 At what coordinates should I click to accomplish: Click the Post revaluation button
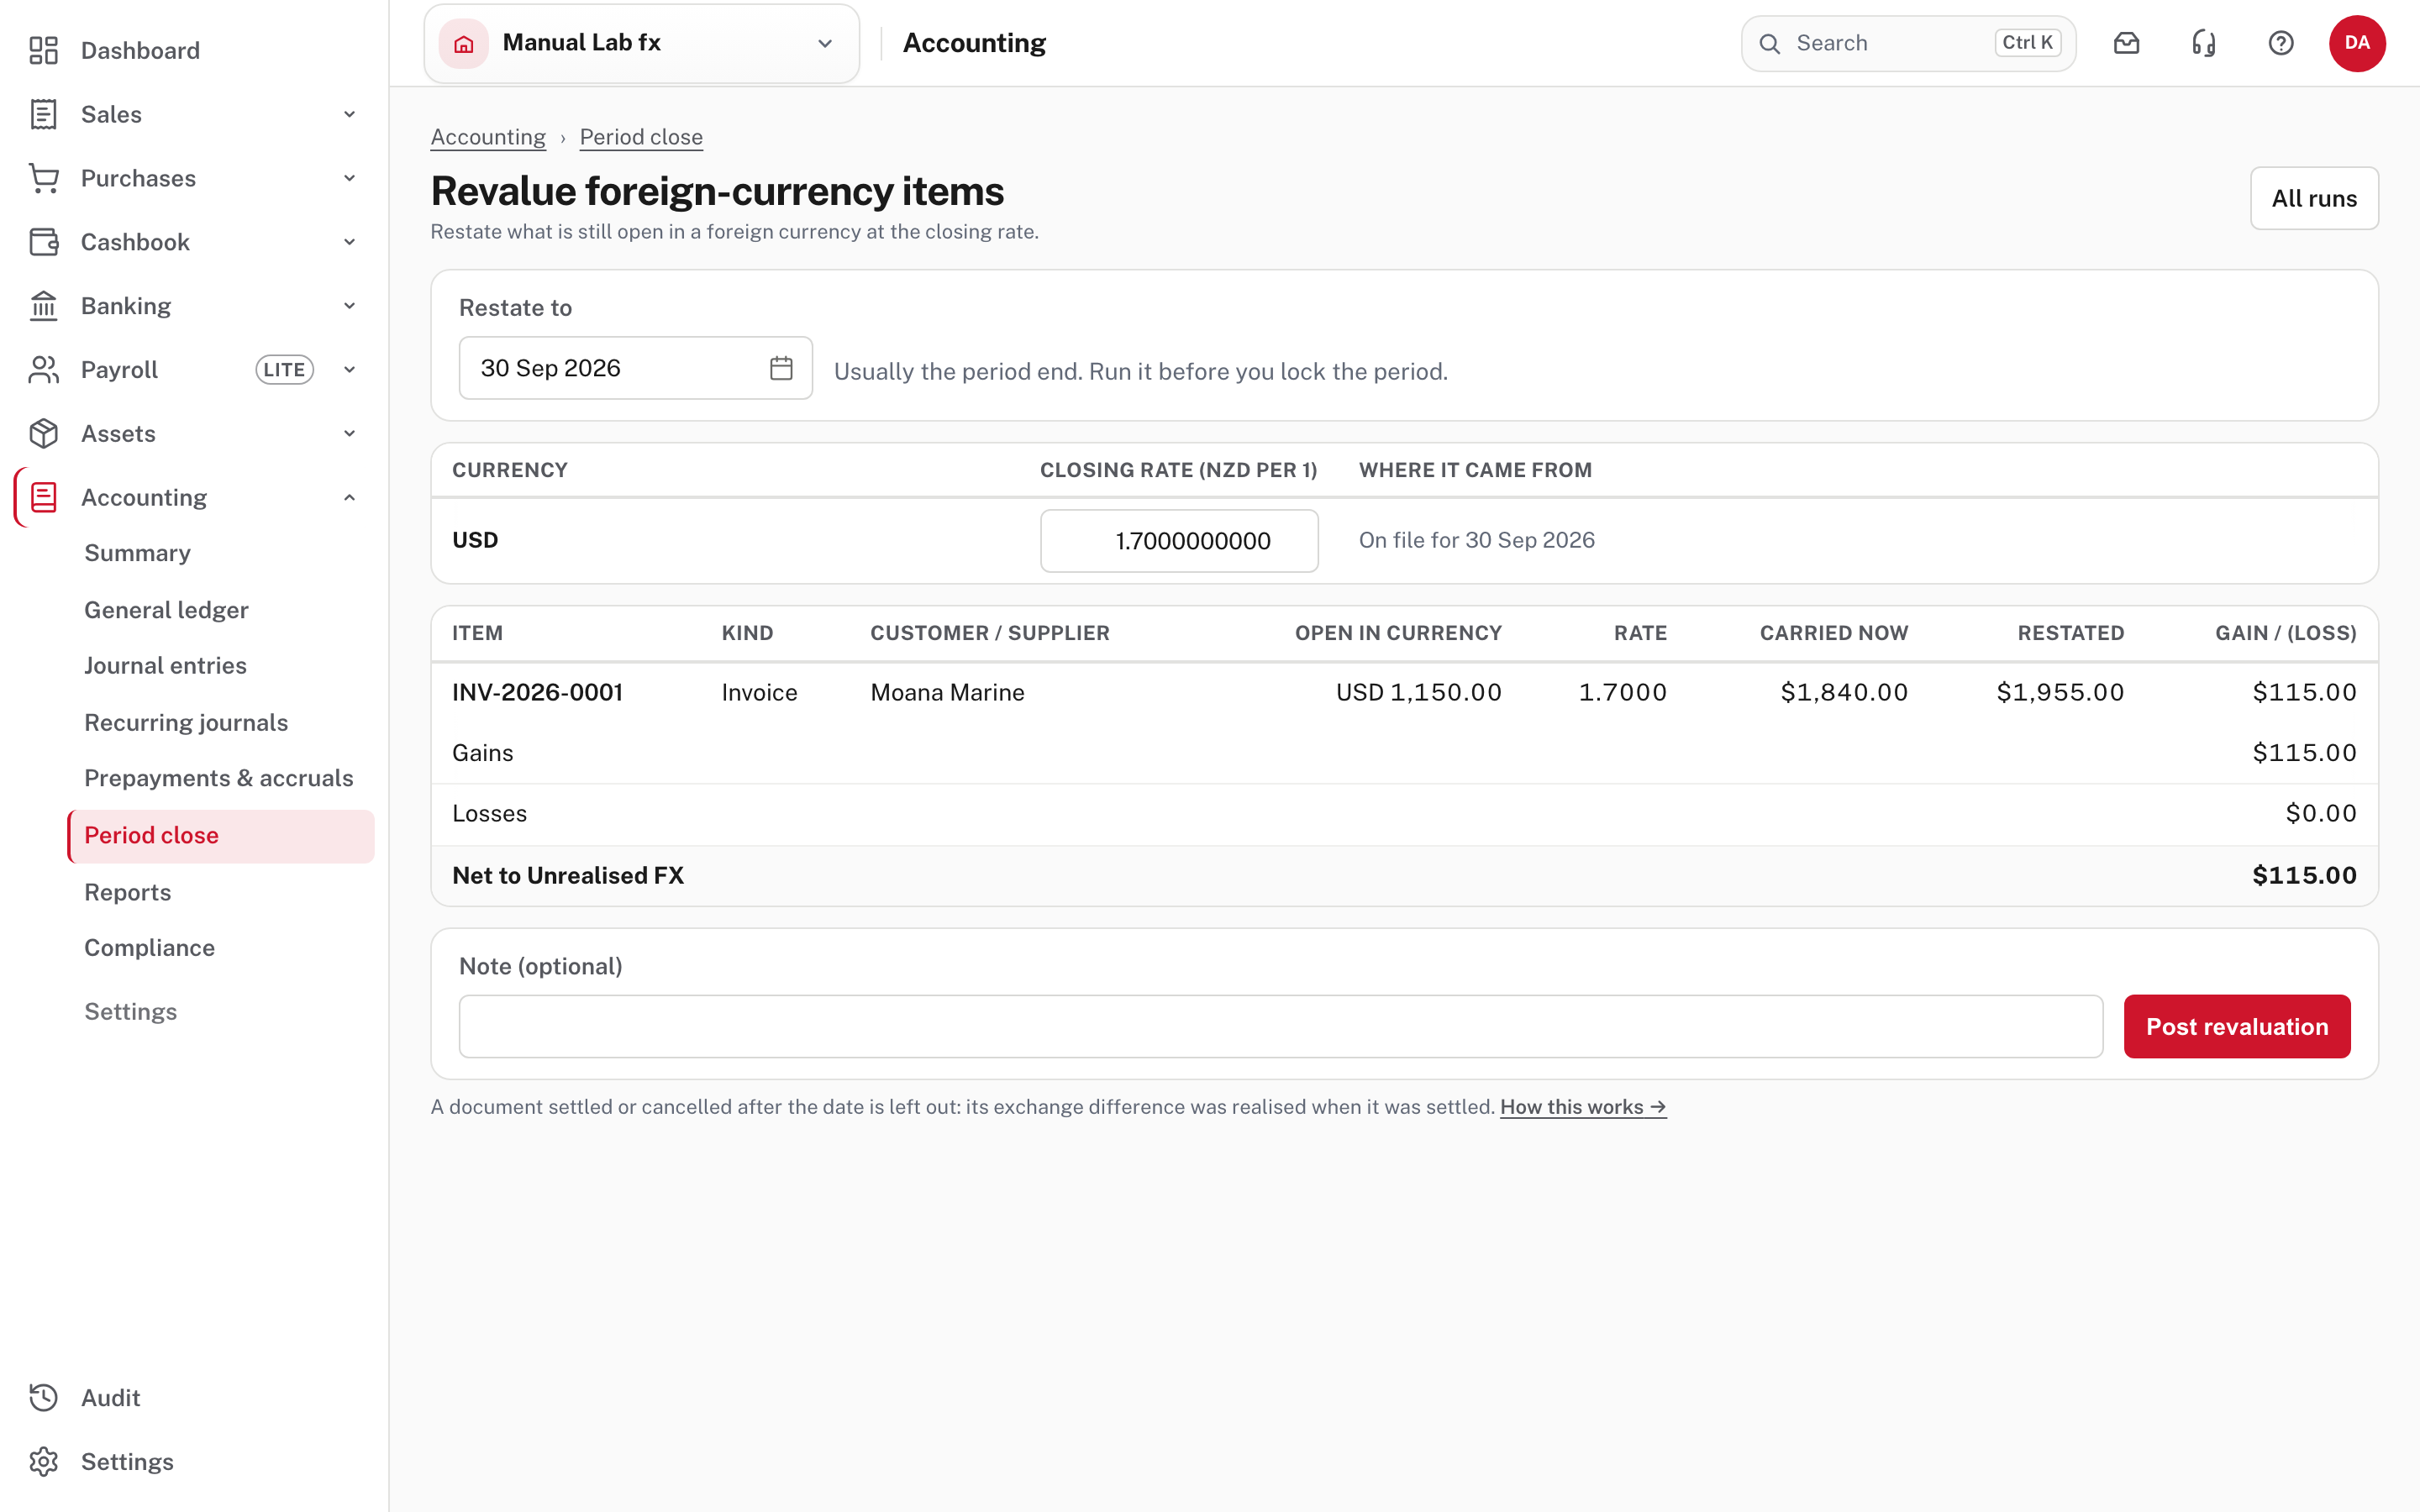[2237, 1026]
